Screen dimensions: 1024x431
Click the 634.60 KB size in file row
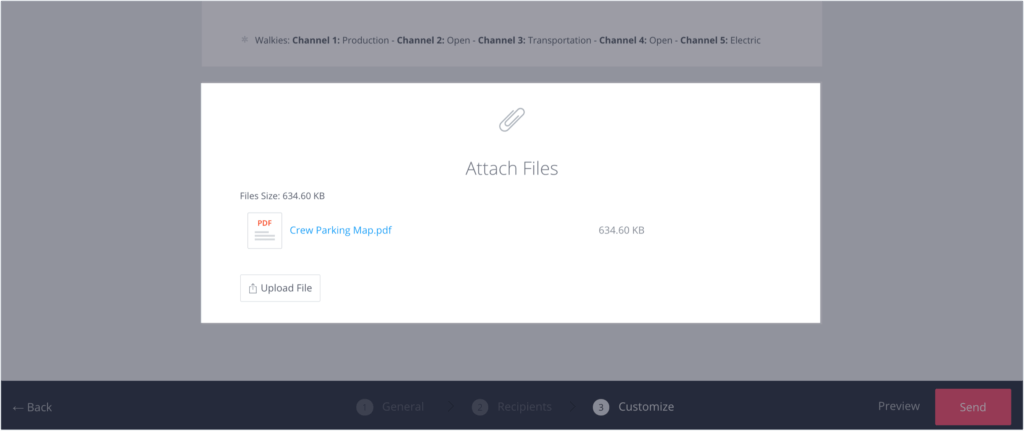coord(621,230)
